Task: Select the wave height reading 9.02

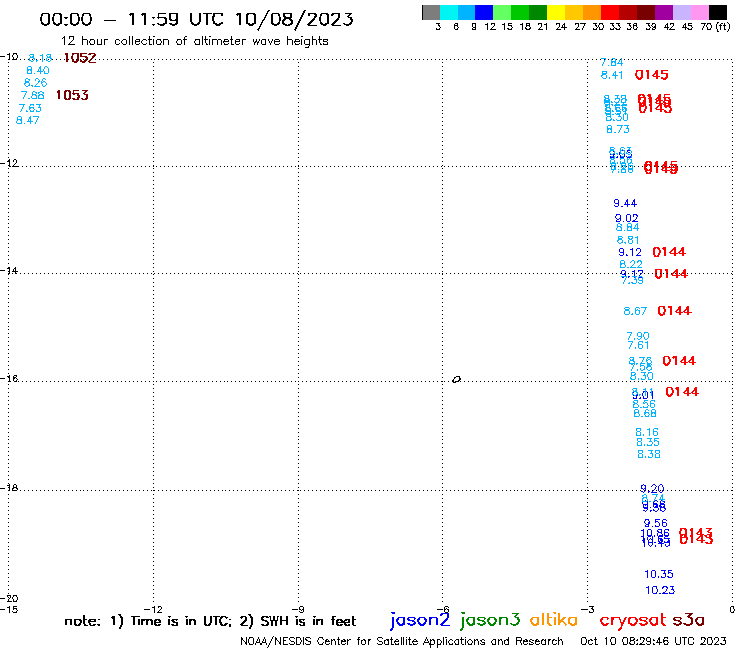Action: (x=626, y=218)
